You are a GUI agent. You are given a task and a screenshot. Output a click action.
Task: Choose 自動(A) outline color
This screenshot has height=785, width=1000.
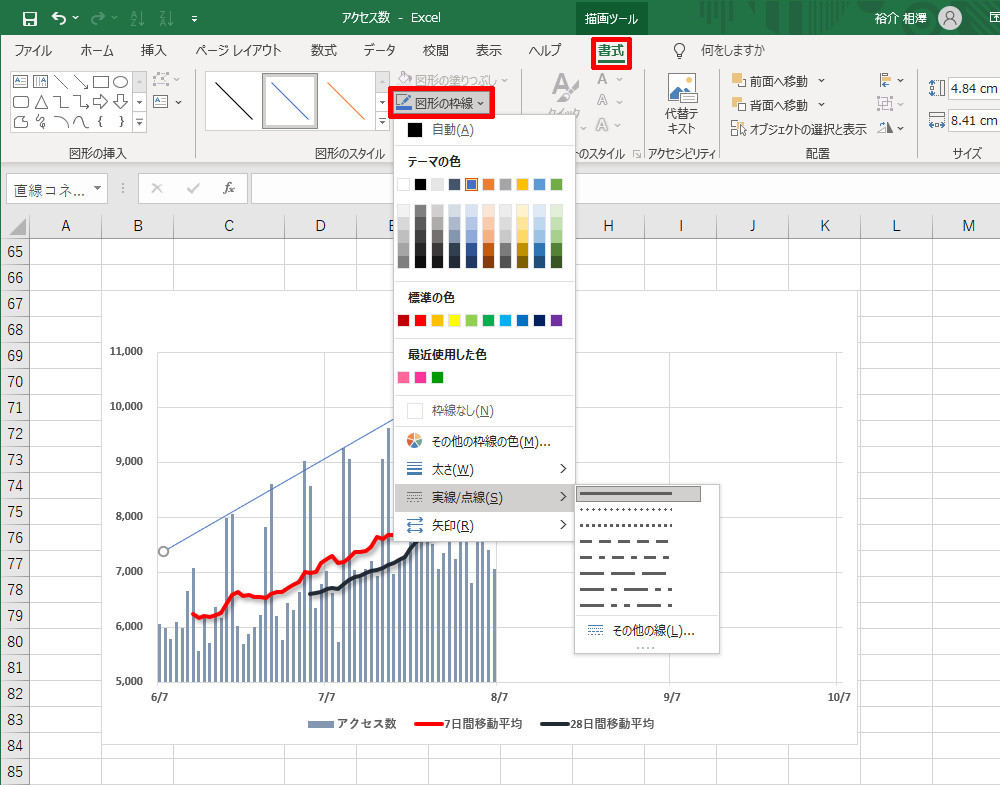(x=485, y=130)
